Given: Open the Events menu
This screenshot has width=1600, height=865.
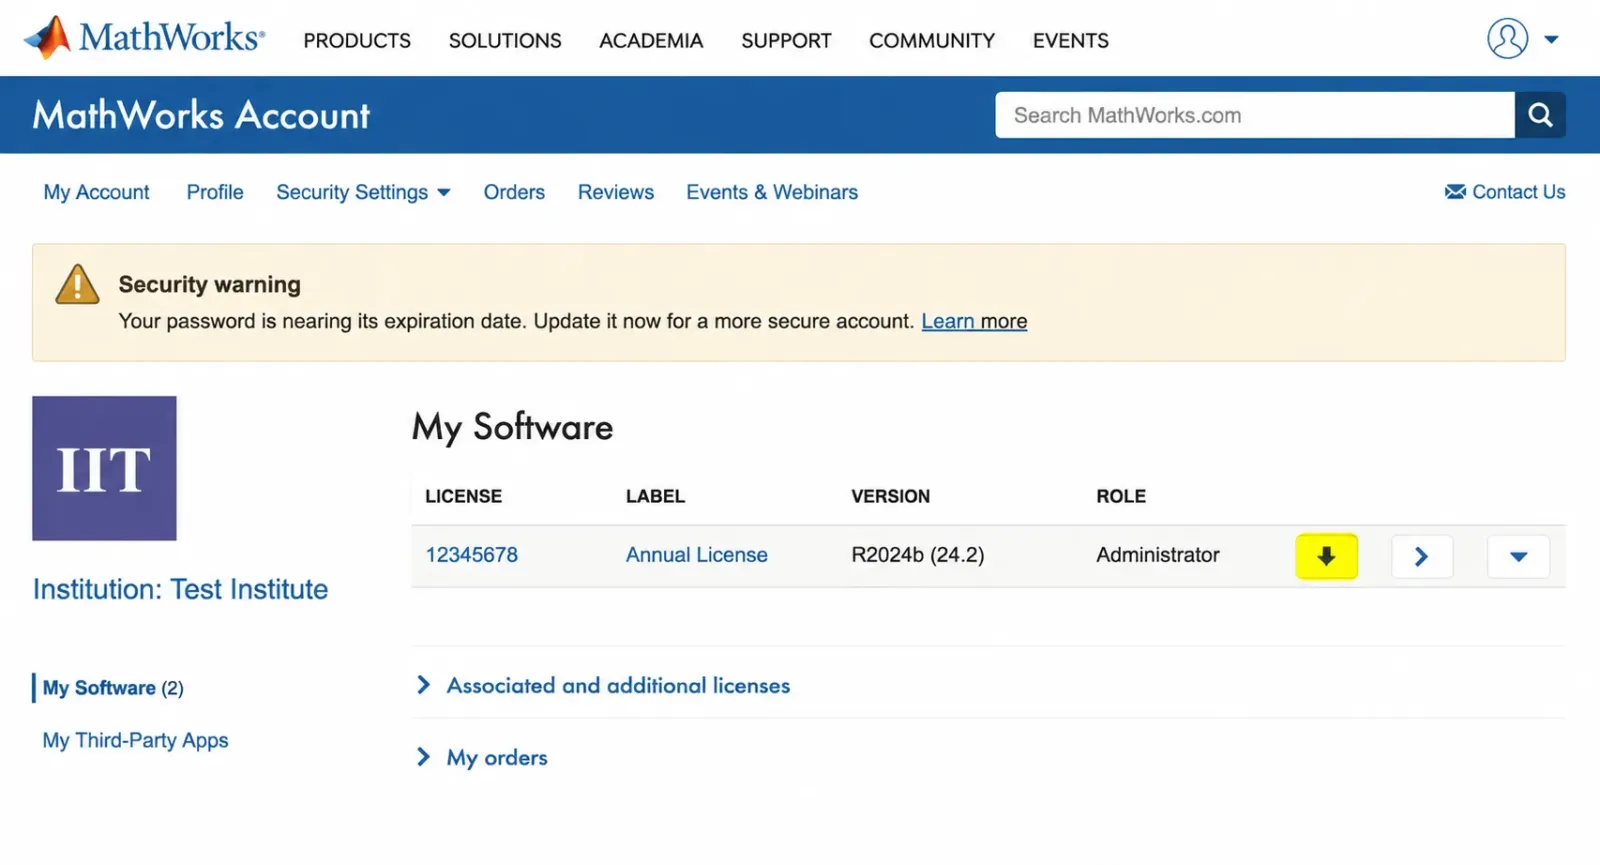Looking at the screenshot, I should point(1071,41).
